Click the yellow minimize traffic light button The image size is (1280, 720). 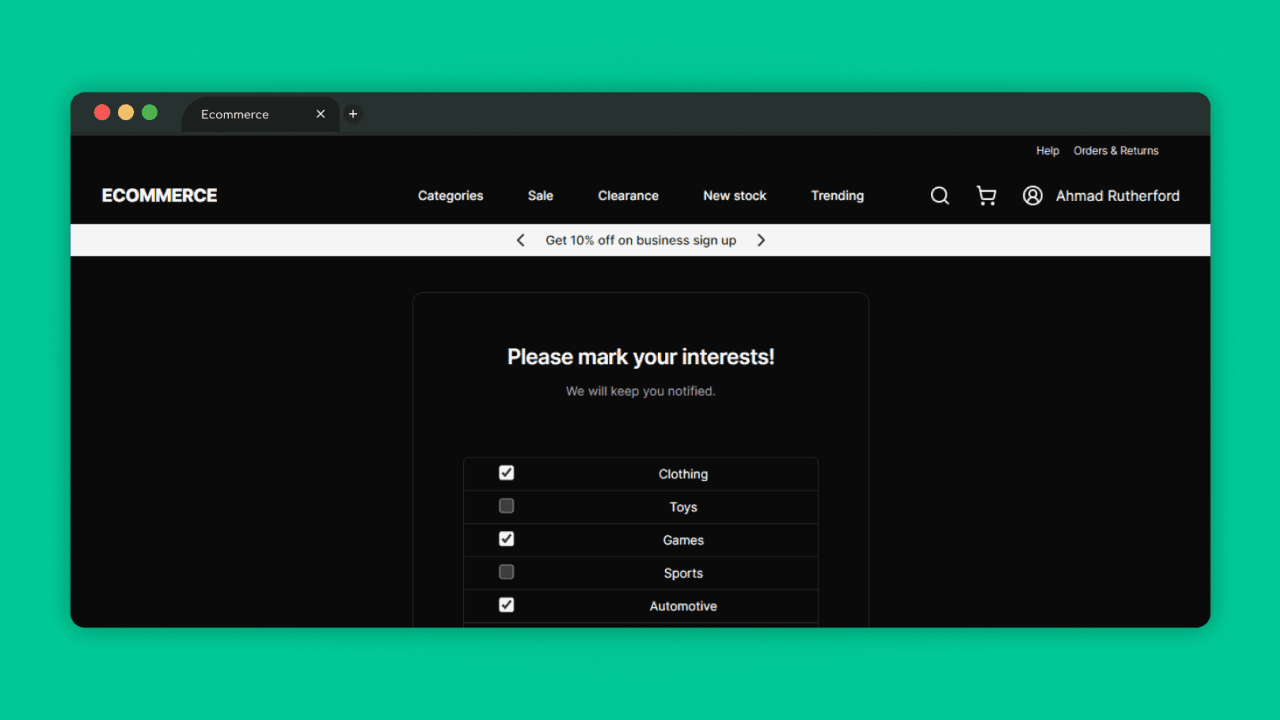pos(125,112)
